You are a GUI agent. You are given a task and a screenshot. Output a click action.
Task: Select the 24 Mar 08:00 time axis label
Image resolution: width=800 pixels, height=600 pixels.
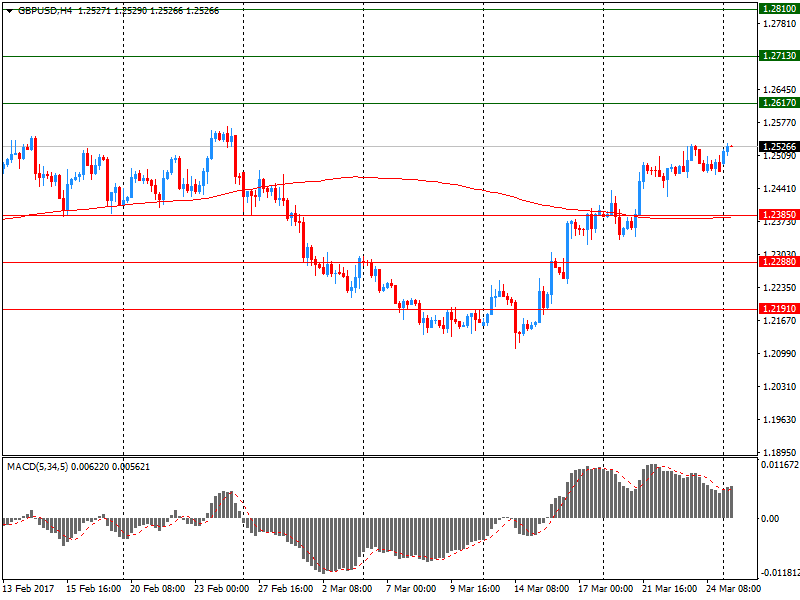coord(733,588)
